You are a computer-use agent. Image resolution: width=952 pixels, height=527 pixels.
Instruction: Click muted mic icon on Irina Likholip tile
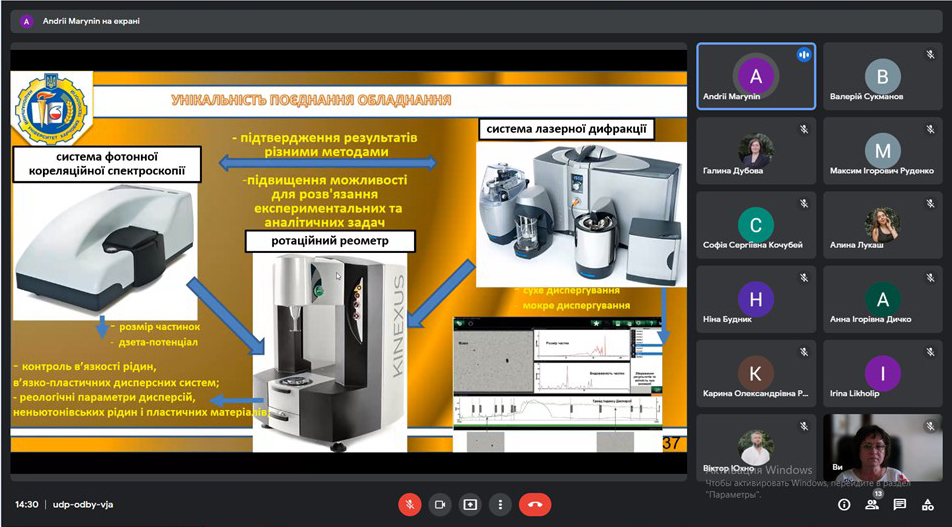[x=930, y=352]
